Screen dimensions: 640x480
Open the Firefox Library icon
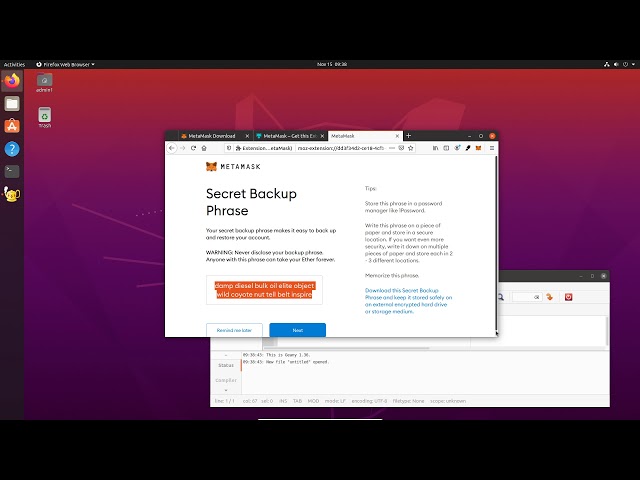[x=435, y=148]
